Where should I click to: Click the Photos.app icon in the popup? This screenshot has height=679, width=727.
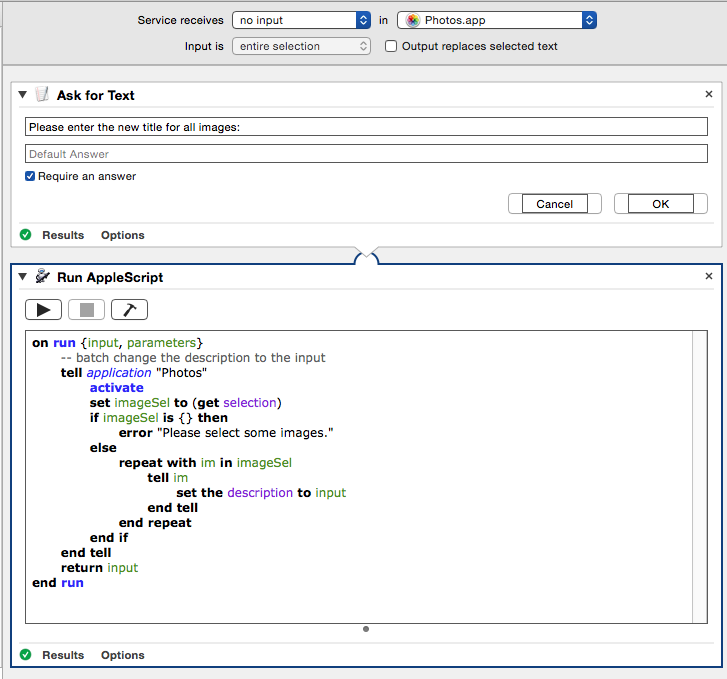412,20
